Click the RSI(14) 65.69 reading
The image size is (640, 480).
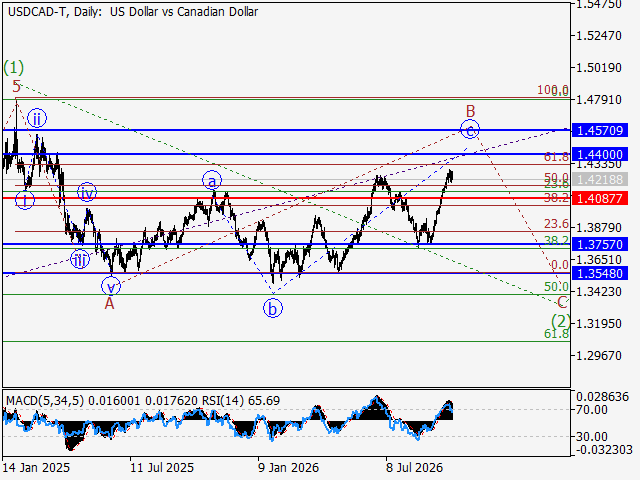(x=241, y=401)
